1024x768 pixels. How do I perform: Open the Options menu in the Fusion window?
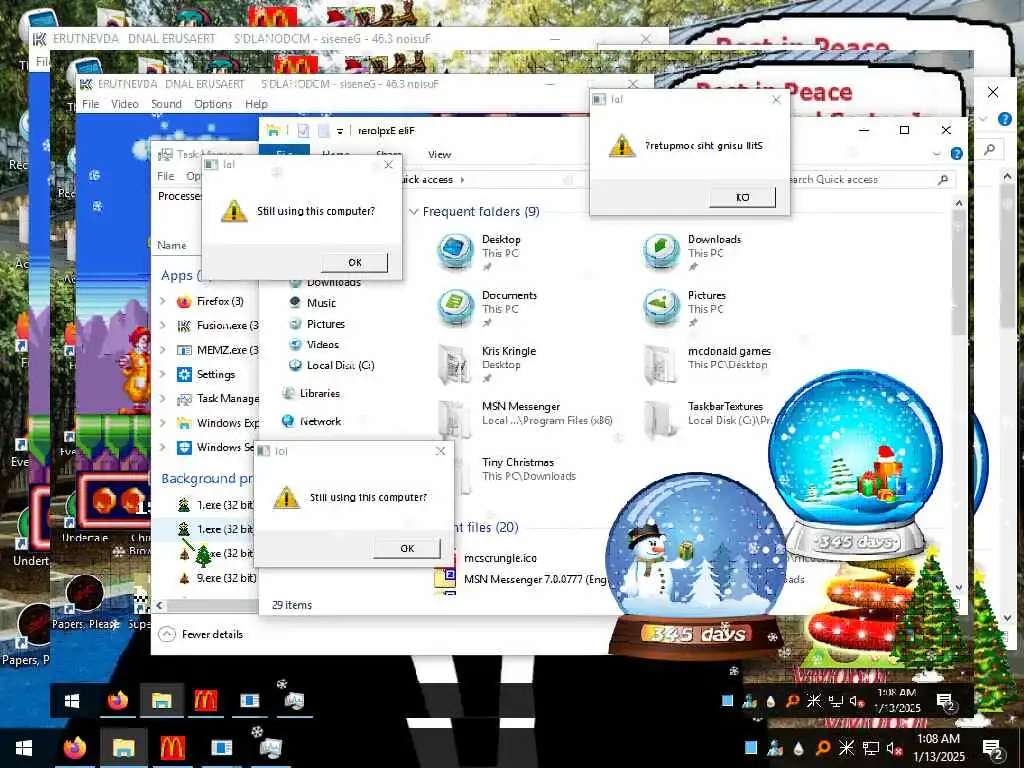(x=213, y=104)
